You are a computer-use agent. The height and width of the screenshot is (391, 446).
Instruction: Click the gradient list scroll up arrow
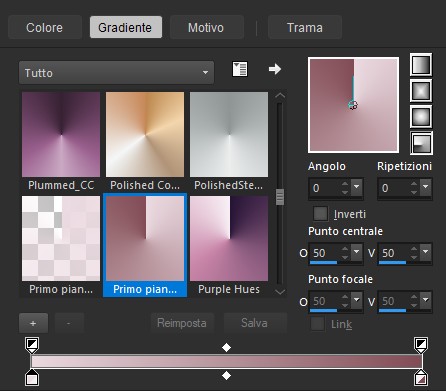point(280,96)
